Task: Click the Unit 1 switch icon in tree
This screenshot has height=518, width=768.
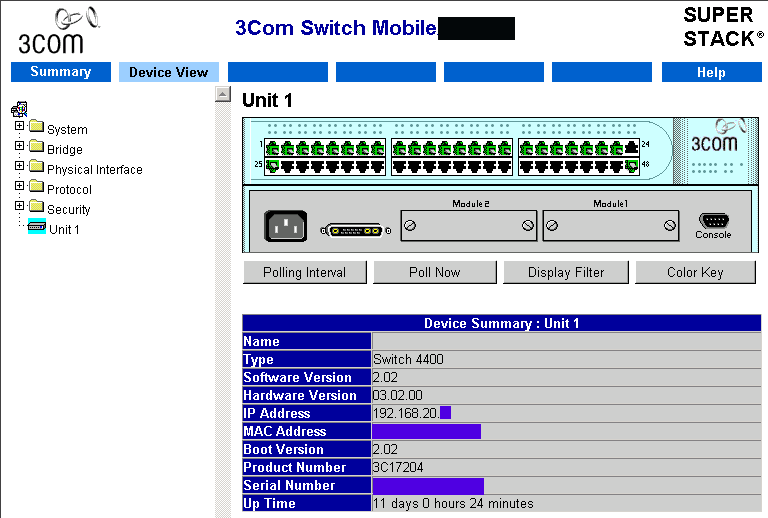Action: click(37, 226)
